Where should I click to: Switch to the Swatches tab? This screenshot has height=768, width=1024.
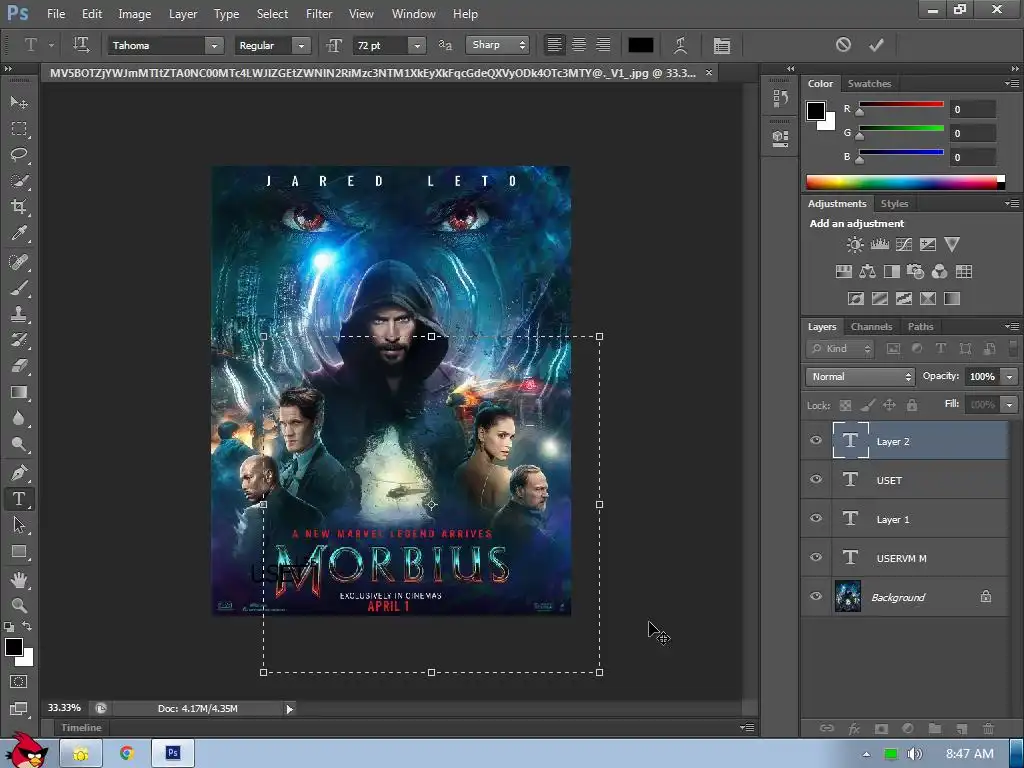(x=869, y=84)
